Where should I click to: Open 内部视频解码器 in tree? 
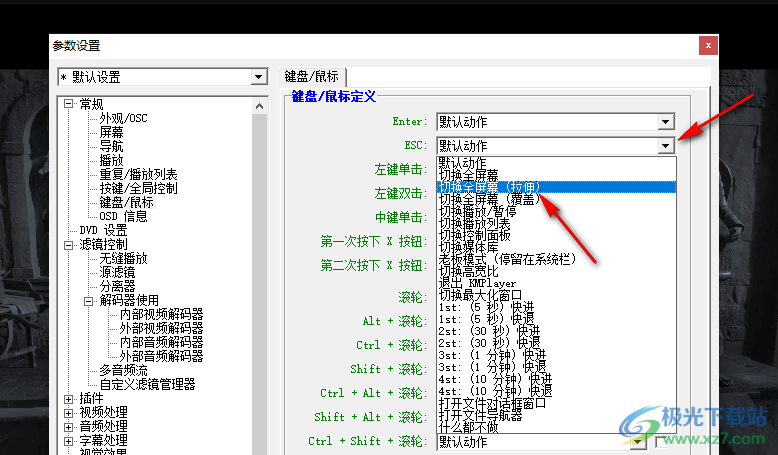[x=161, y=314]
